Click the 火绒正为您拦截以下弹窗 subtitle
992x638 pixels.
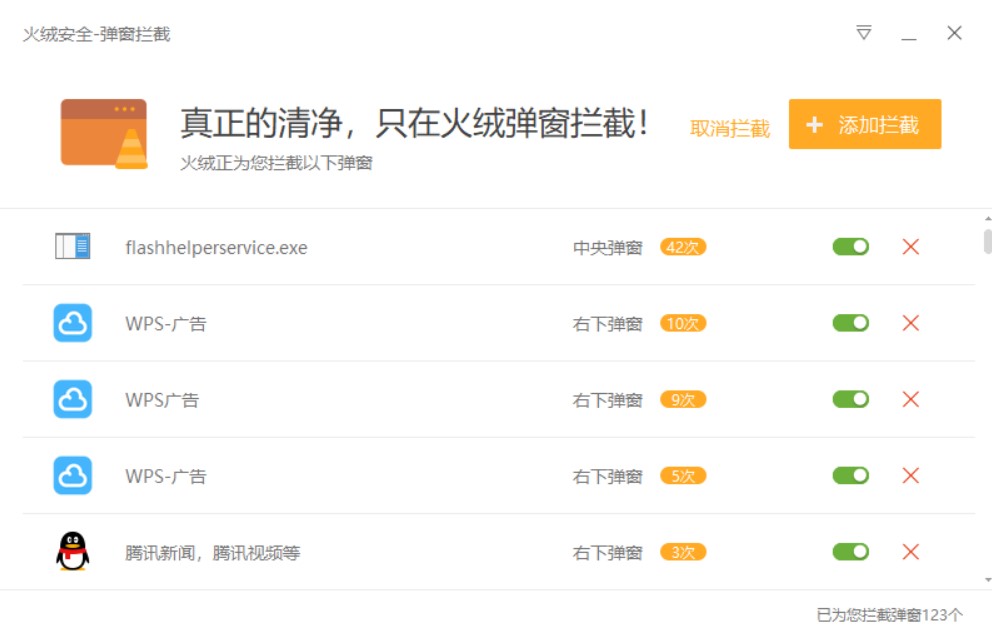click(276, 163)
